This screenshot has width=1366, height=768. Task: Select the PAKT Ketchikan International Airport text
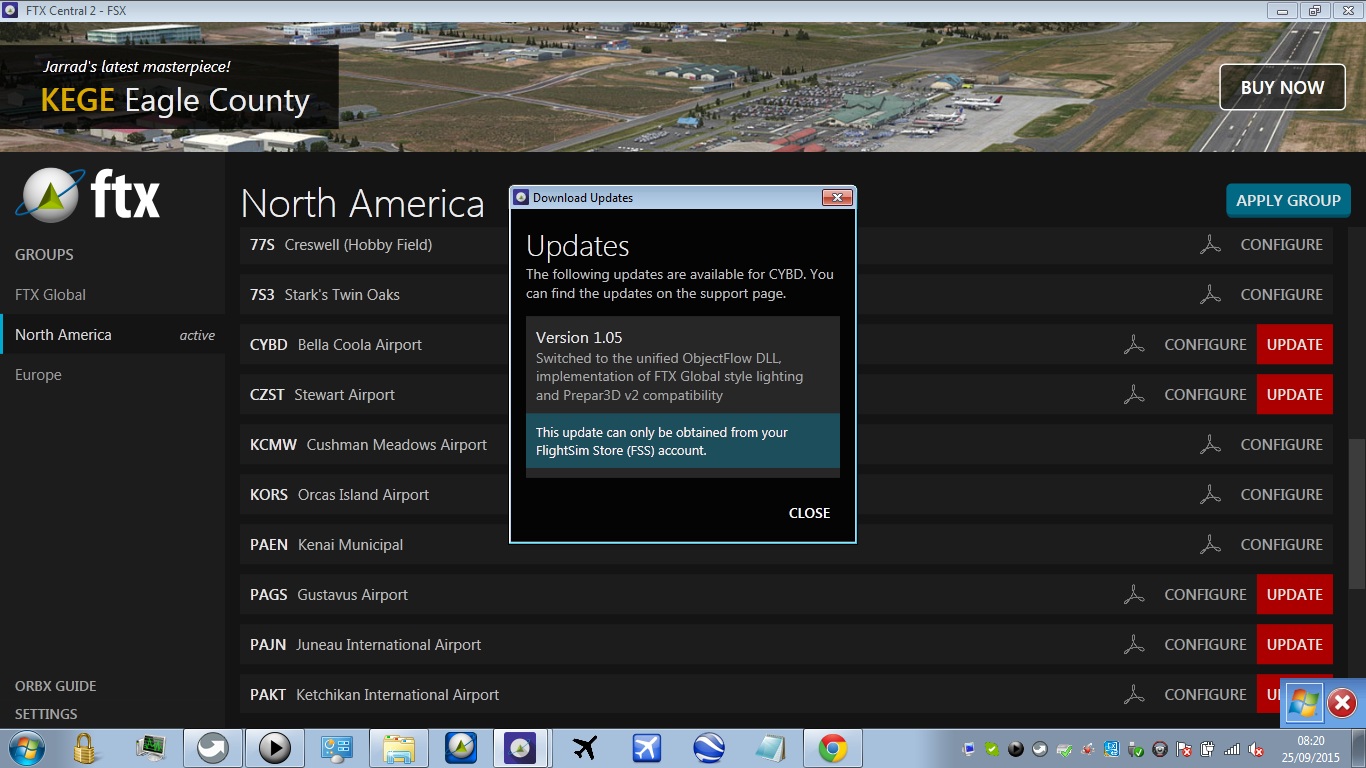pos(374,695)
